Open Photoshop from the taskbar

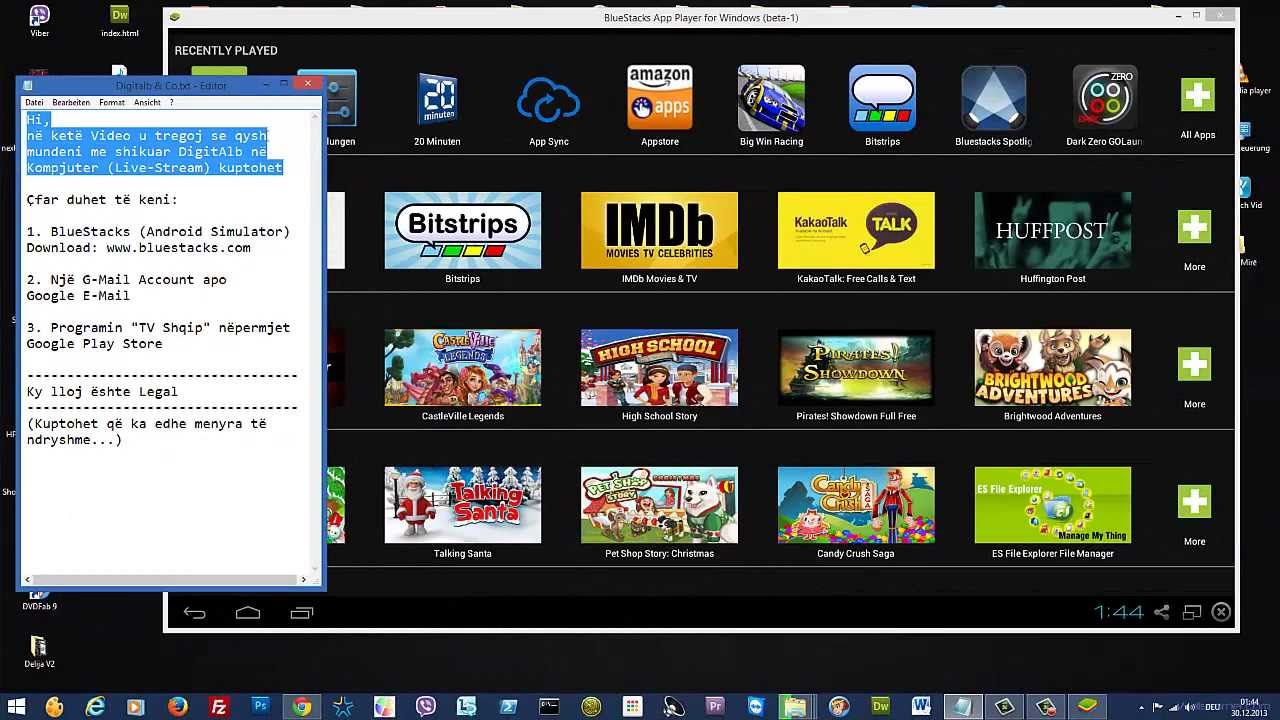click(x=260, y=707)
